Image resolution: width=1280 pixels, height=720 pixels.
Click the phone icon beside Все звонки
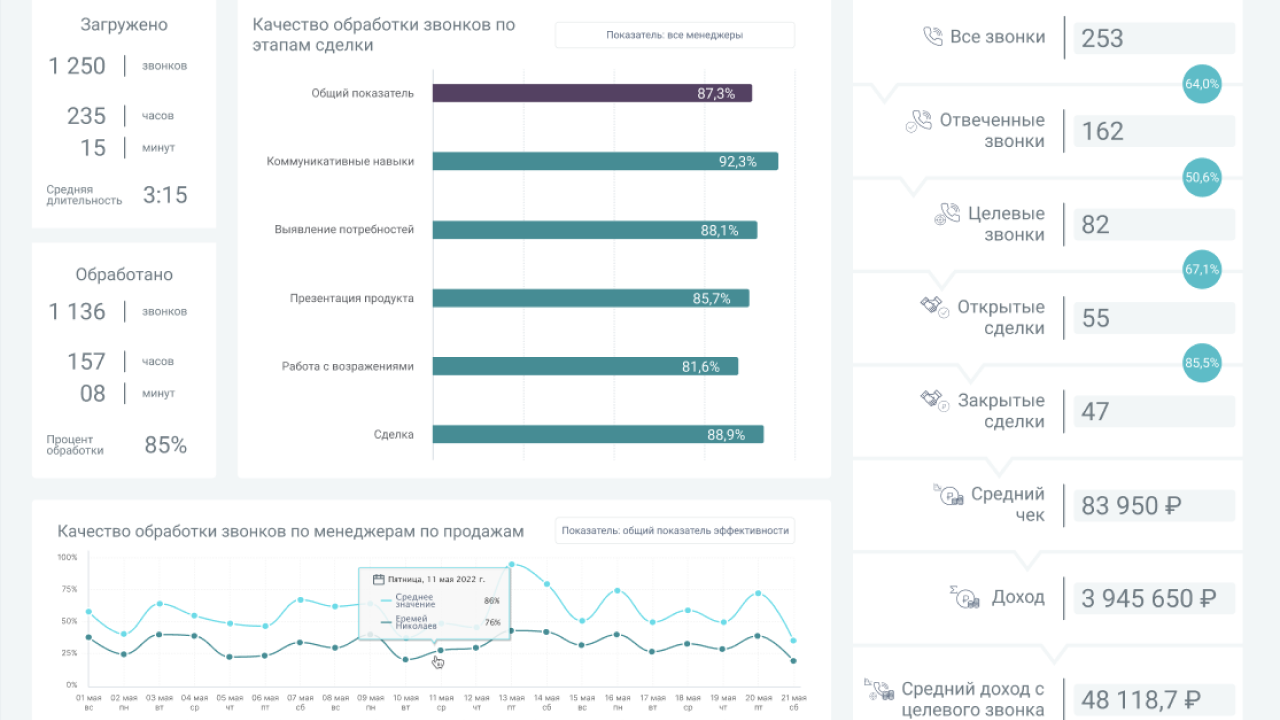click(932, 37)
